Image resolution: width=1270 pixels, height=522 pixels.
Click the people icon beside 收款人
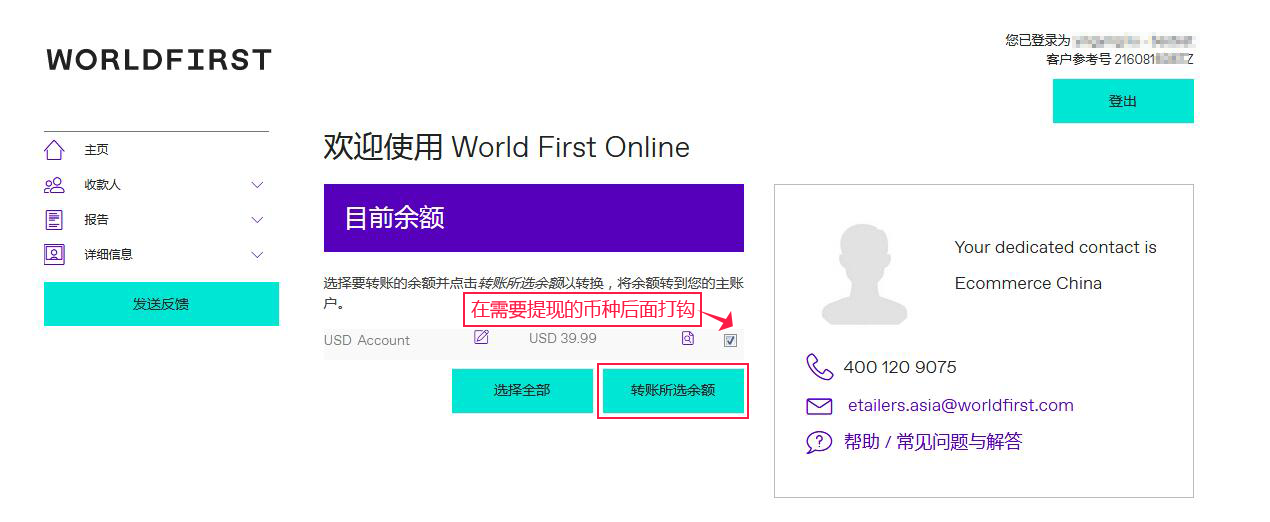click(x=54, y=185)
